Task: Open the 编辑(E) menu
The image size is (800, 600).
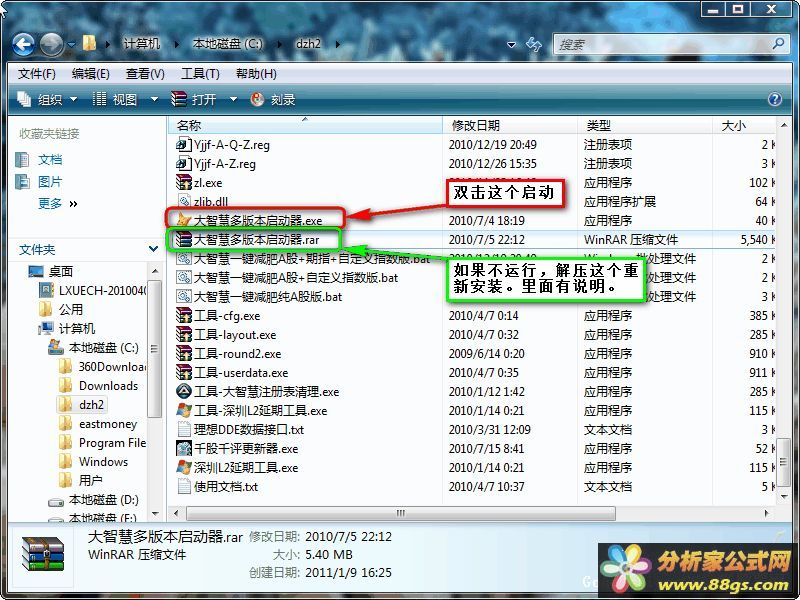Action: [91, 74]
